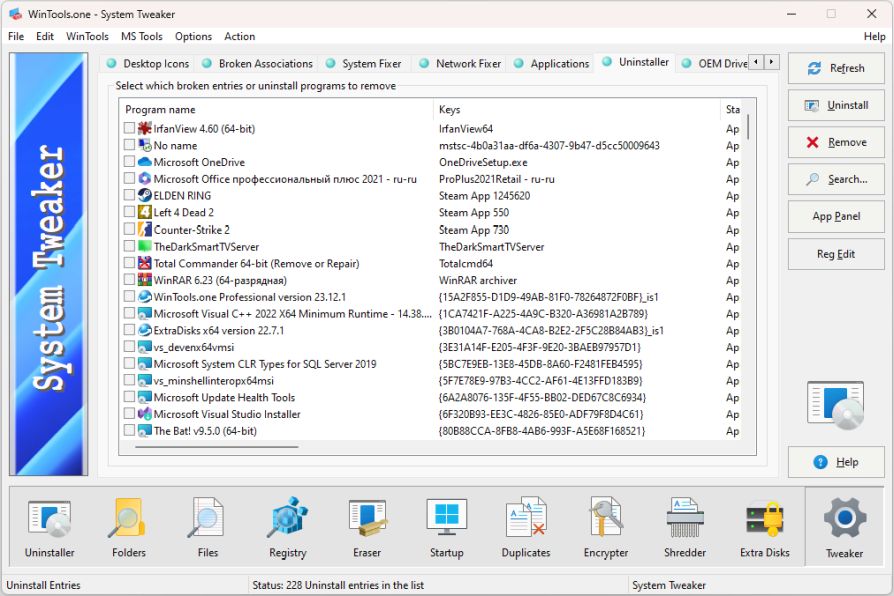This screenshot has height=596, width=894.
Task: Switch to the Applications tab
Action: pyautogui.click(x=551, y=63)
